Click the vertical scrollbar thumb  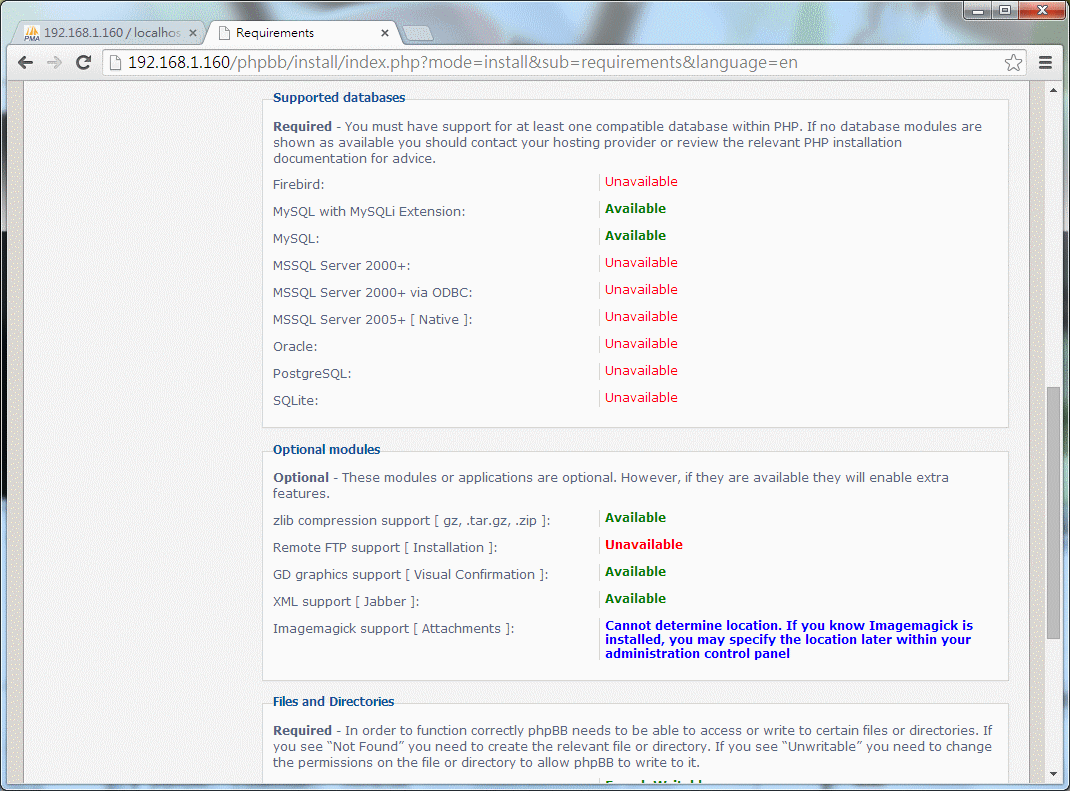pos(1053,513)
